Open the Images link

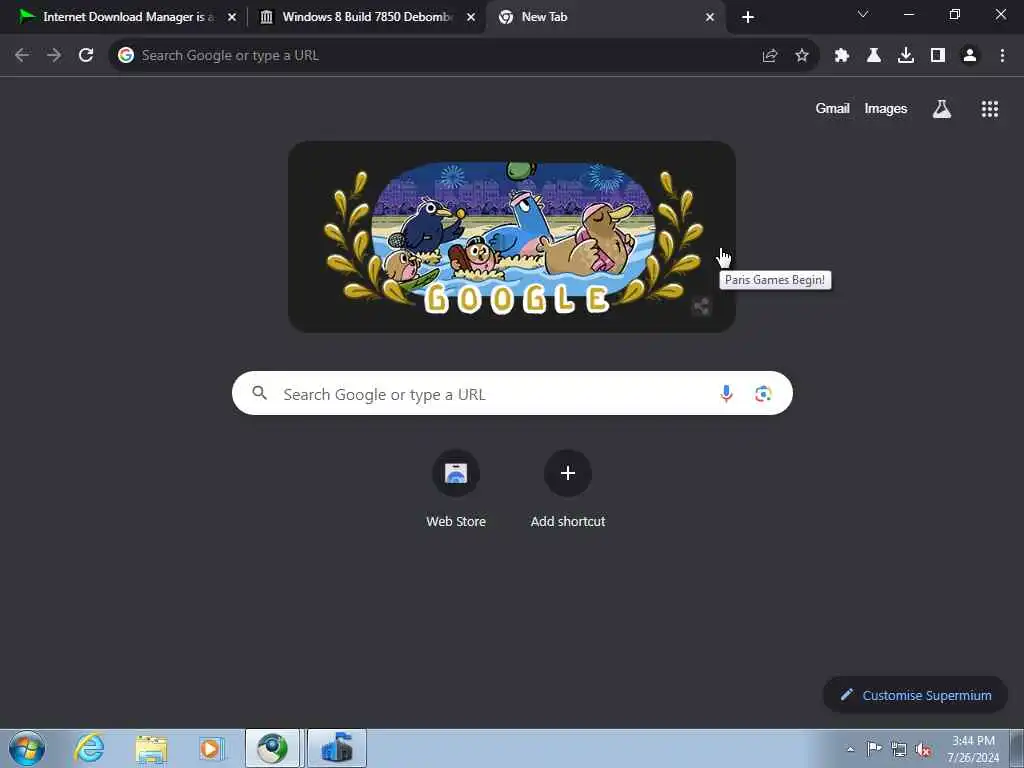(x=886, y=108)
